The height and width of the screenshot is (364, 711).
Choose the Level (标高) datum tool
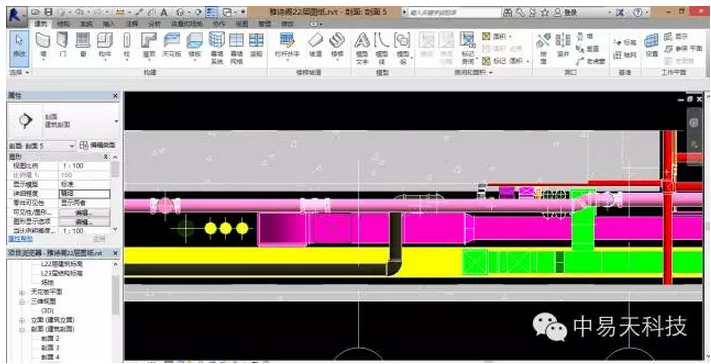[x=625, y=42]
